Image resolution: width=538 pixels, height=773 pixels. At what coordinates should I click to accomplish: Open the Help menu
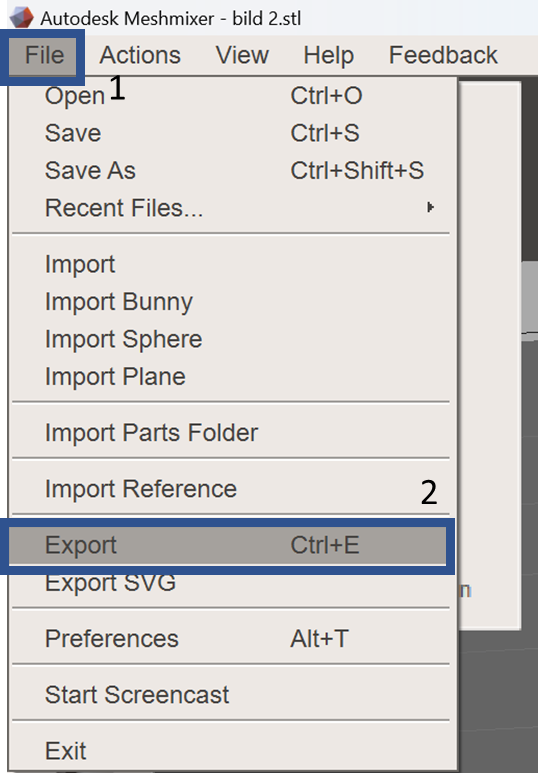(x=328, y=55)
